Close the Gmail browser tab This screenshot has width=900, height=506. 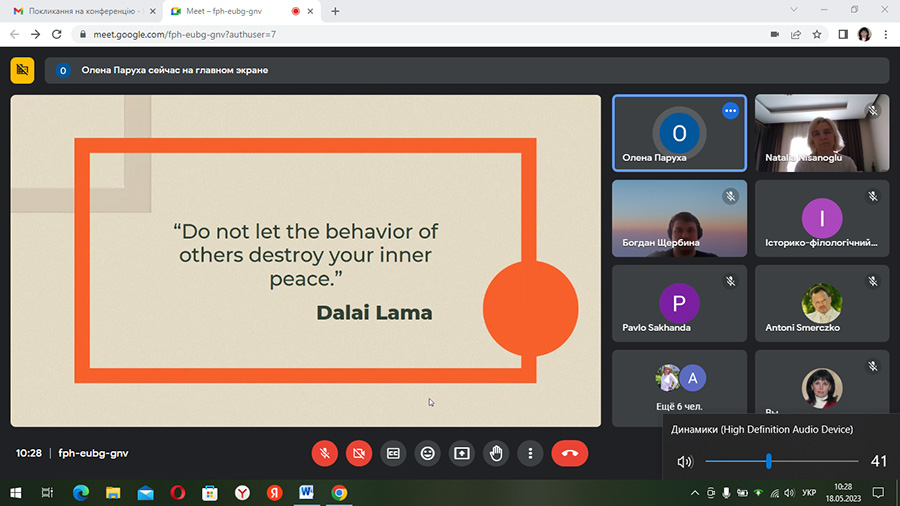pos(153,11)
